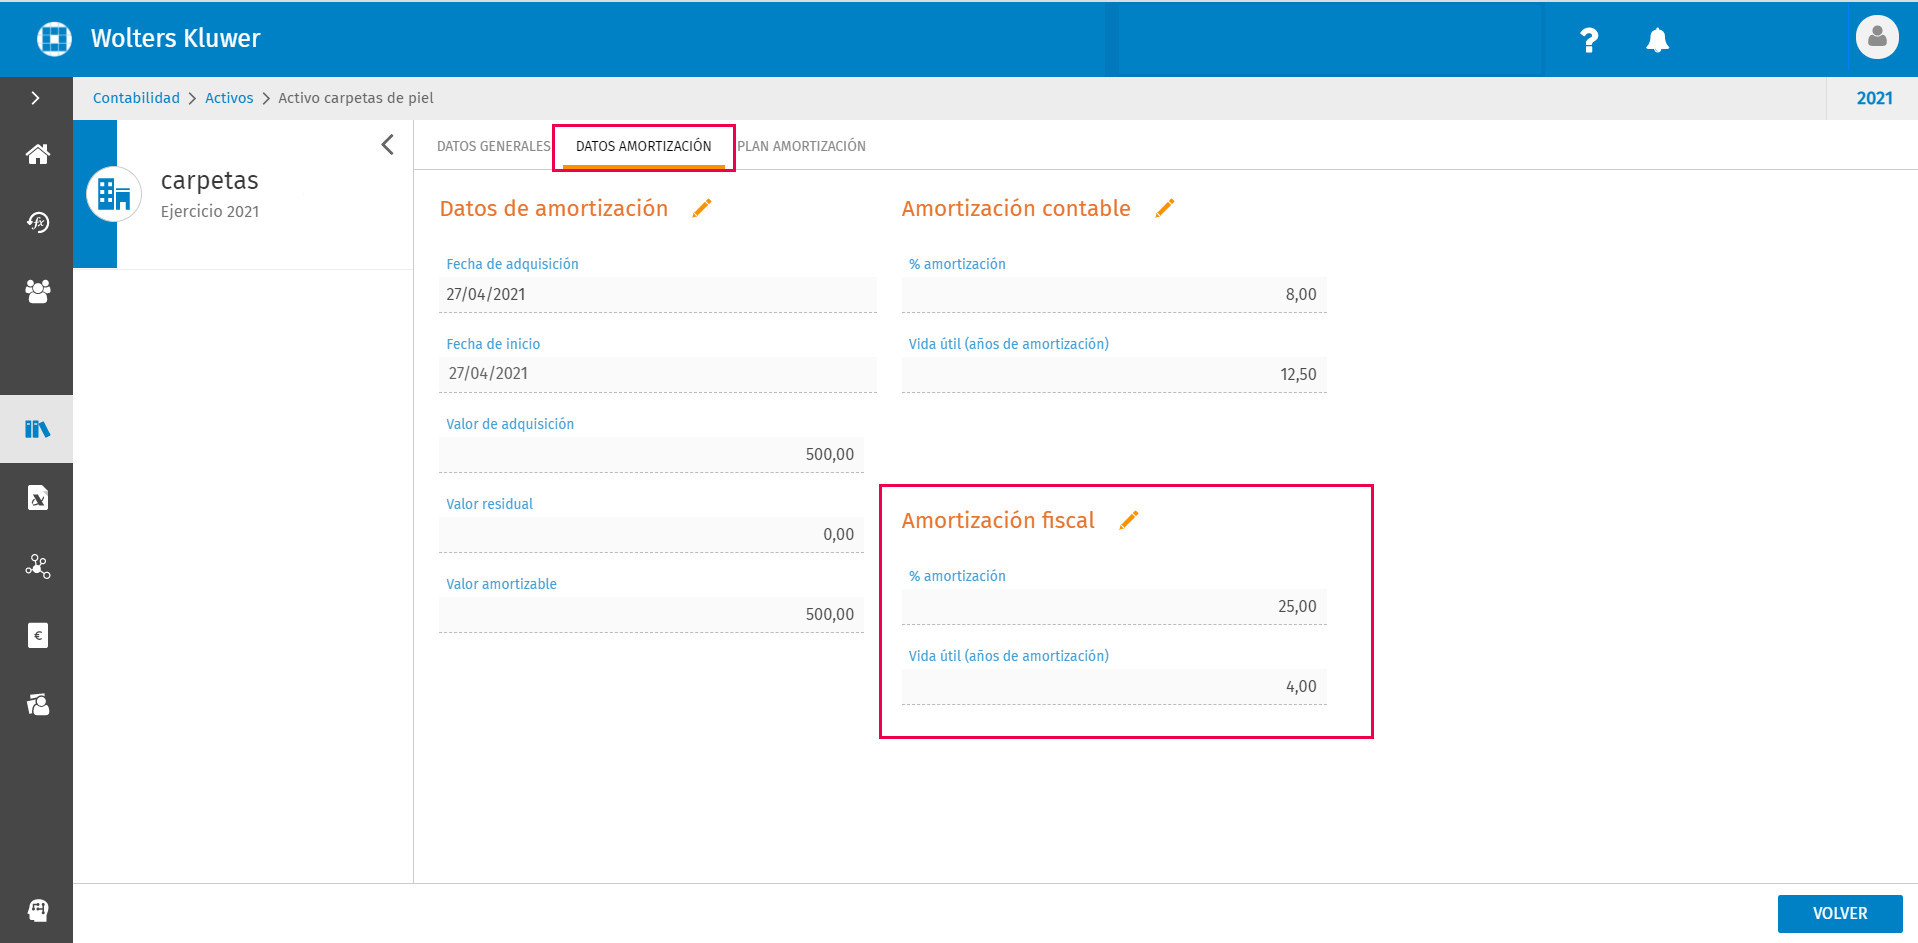Open the euro document sidebar icon
The height and width of the screenshot is (943, 1918).
(x=37, y=635)
